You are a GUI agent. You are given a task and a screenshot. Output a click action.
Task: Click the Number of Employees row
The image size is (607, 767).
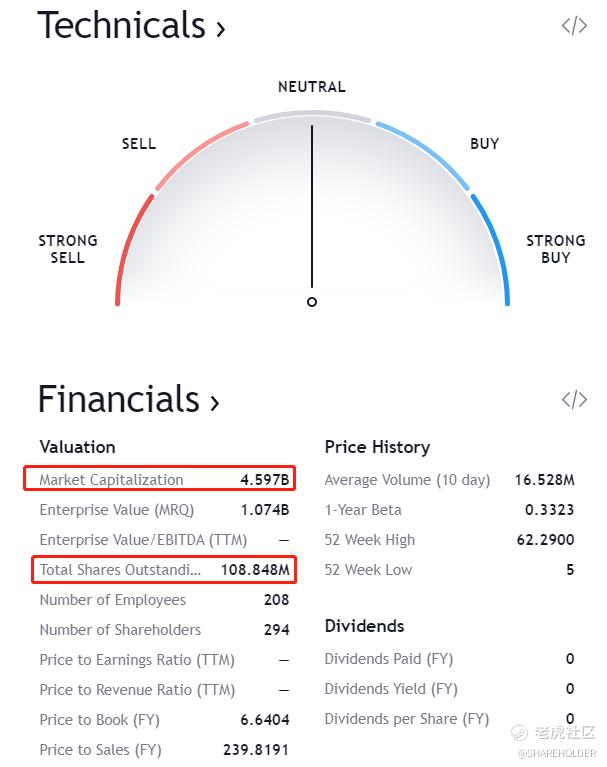click(164, 600)
